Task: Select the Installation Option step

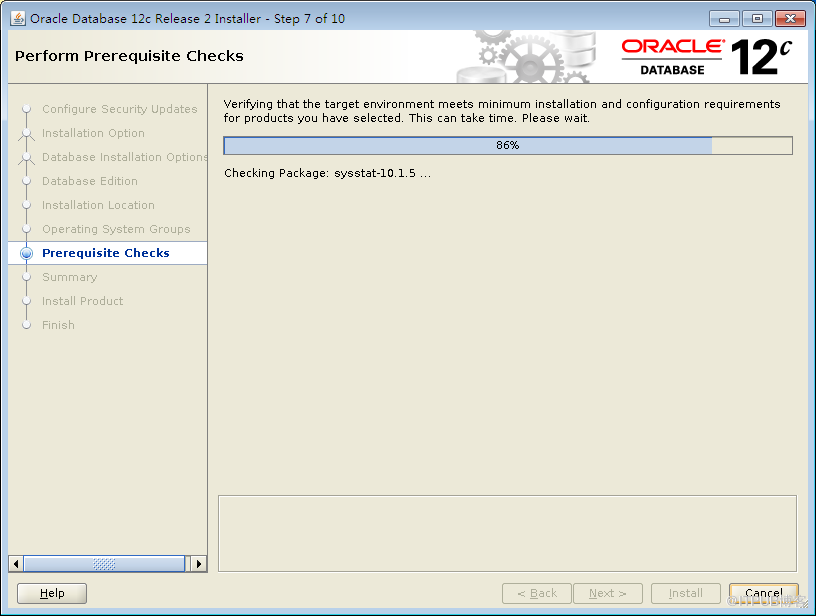Action: [x=93, y=133]
